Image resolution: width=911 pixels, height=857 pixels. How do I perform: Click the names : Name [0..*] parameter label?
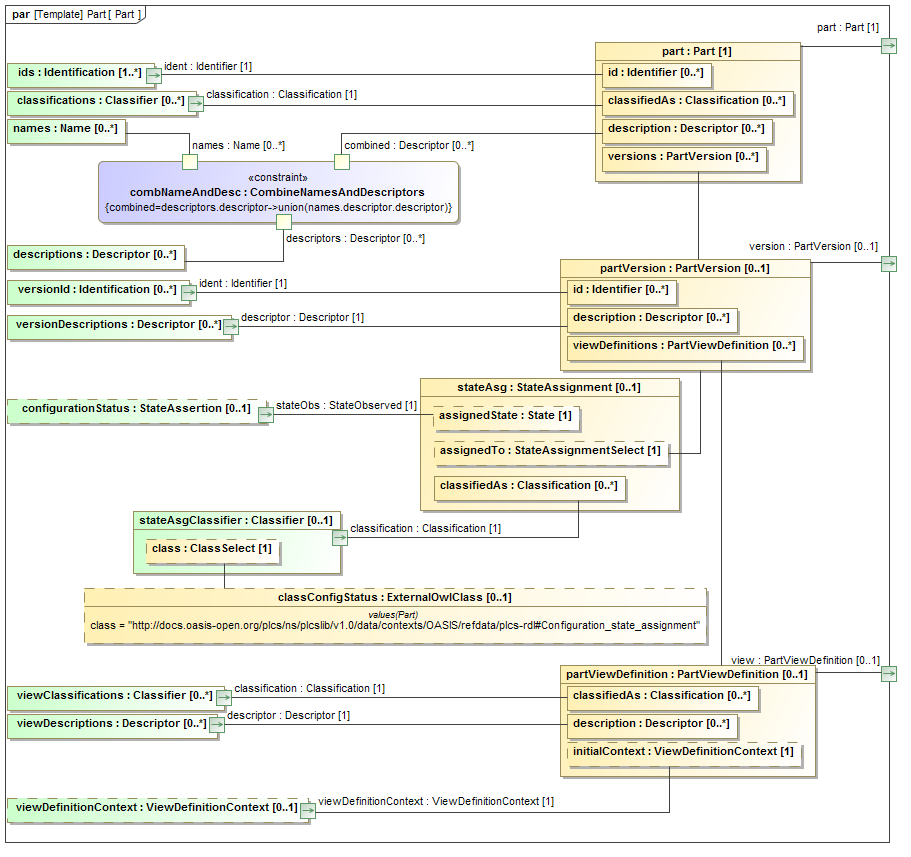click(238, 146)
